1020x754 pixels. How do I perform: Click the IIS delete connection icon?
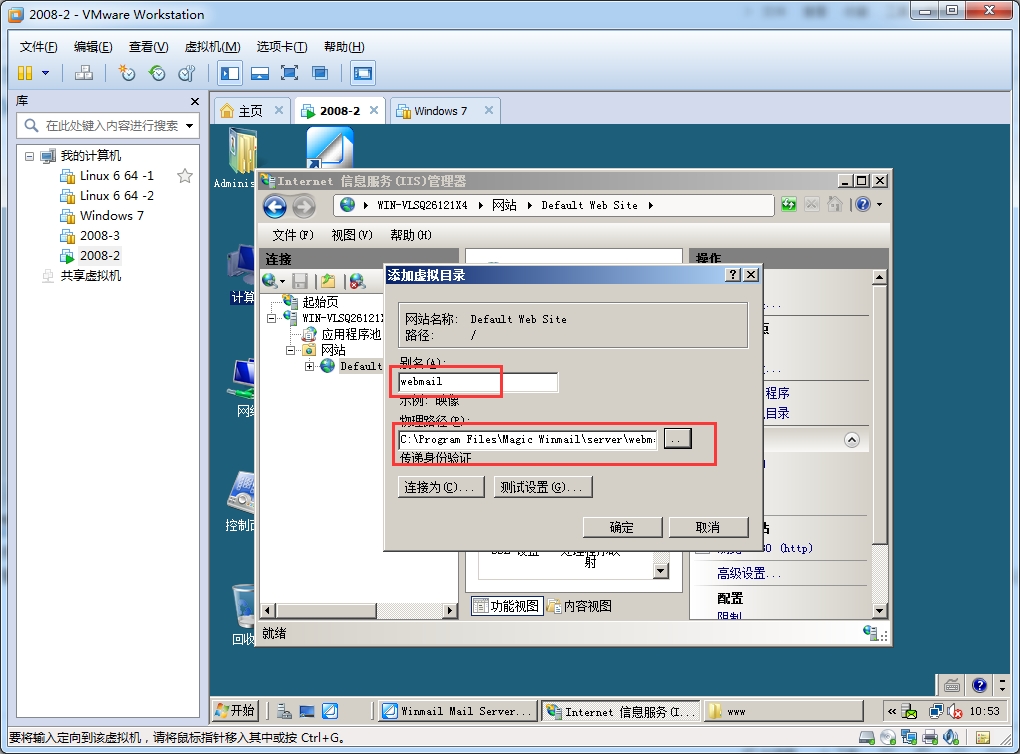pyautogui.click(x=356, y=281)
